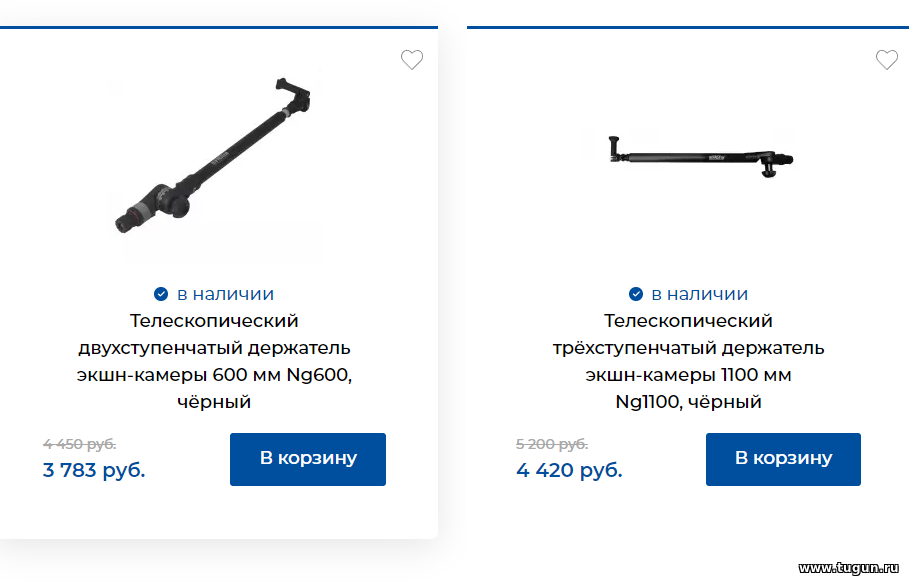The image size is (909, 586).
Task: Add the 3 783 руб. holder to cart
Action: [308, 459]
